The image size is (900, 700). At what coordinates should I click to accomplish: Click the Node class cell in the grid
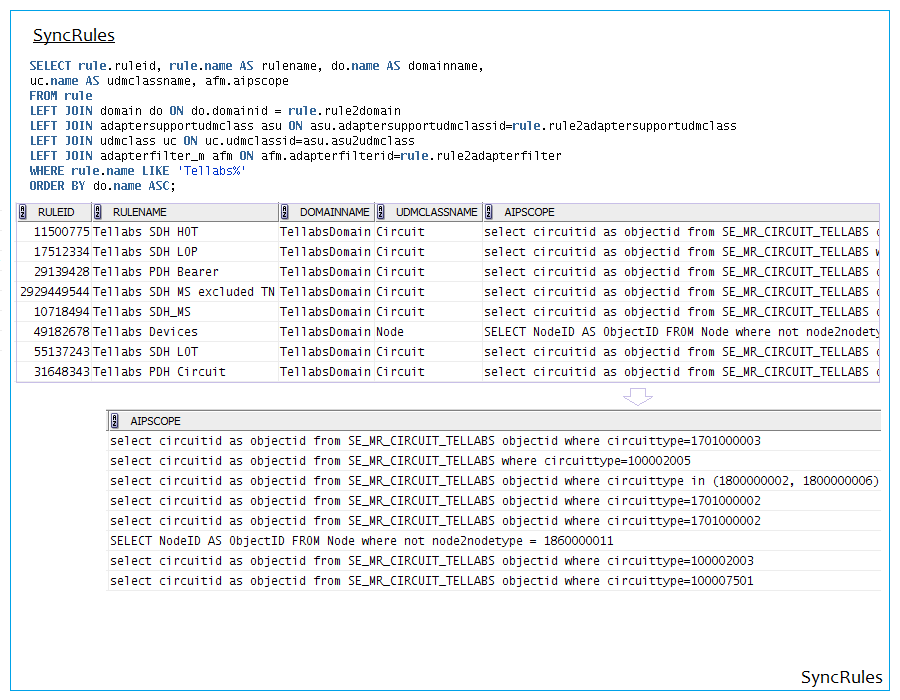coord(390,332)
